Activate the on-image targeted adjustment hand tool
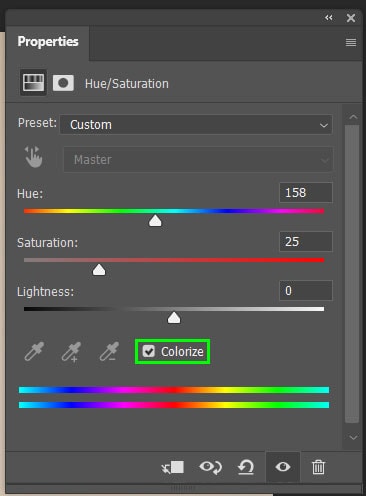This screenshot has height=496, width=366. [34, 157]
